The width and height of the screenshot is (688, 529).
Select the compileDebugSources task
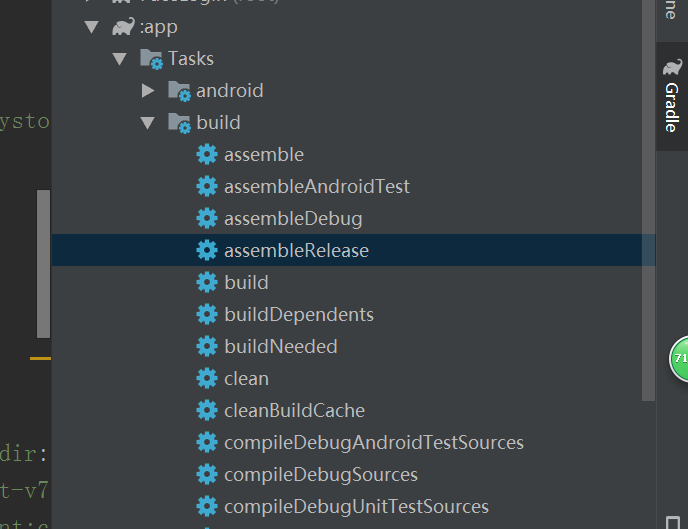[320, 474]
